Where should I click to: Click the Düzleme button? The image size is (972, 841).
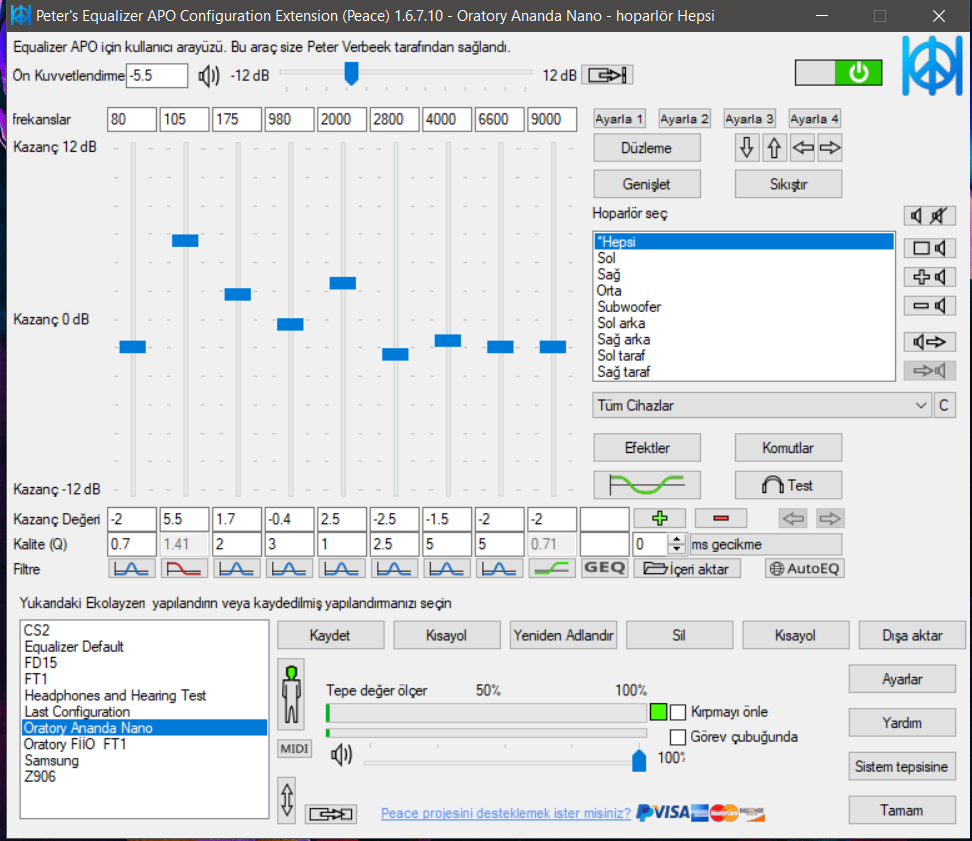click(x=647, y=148)
